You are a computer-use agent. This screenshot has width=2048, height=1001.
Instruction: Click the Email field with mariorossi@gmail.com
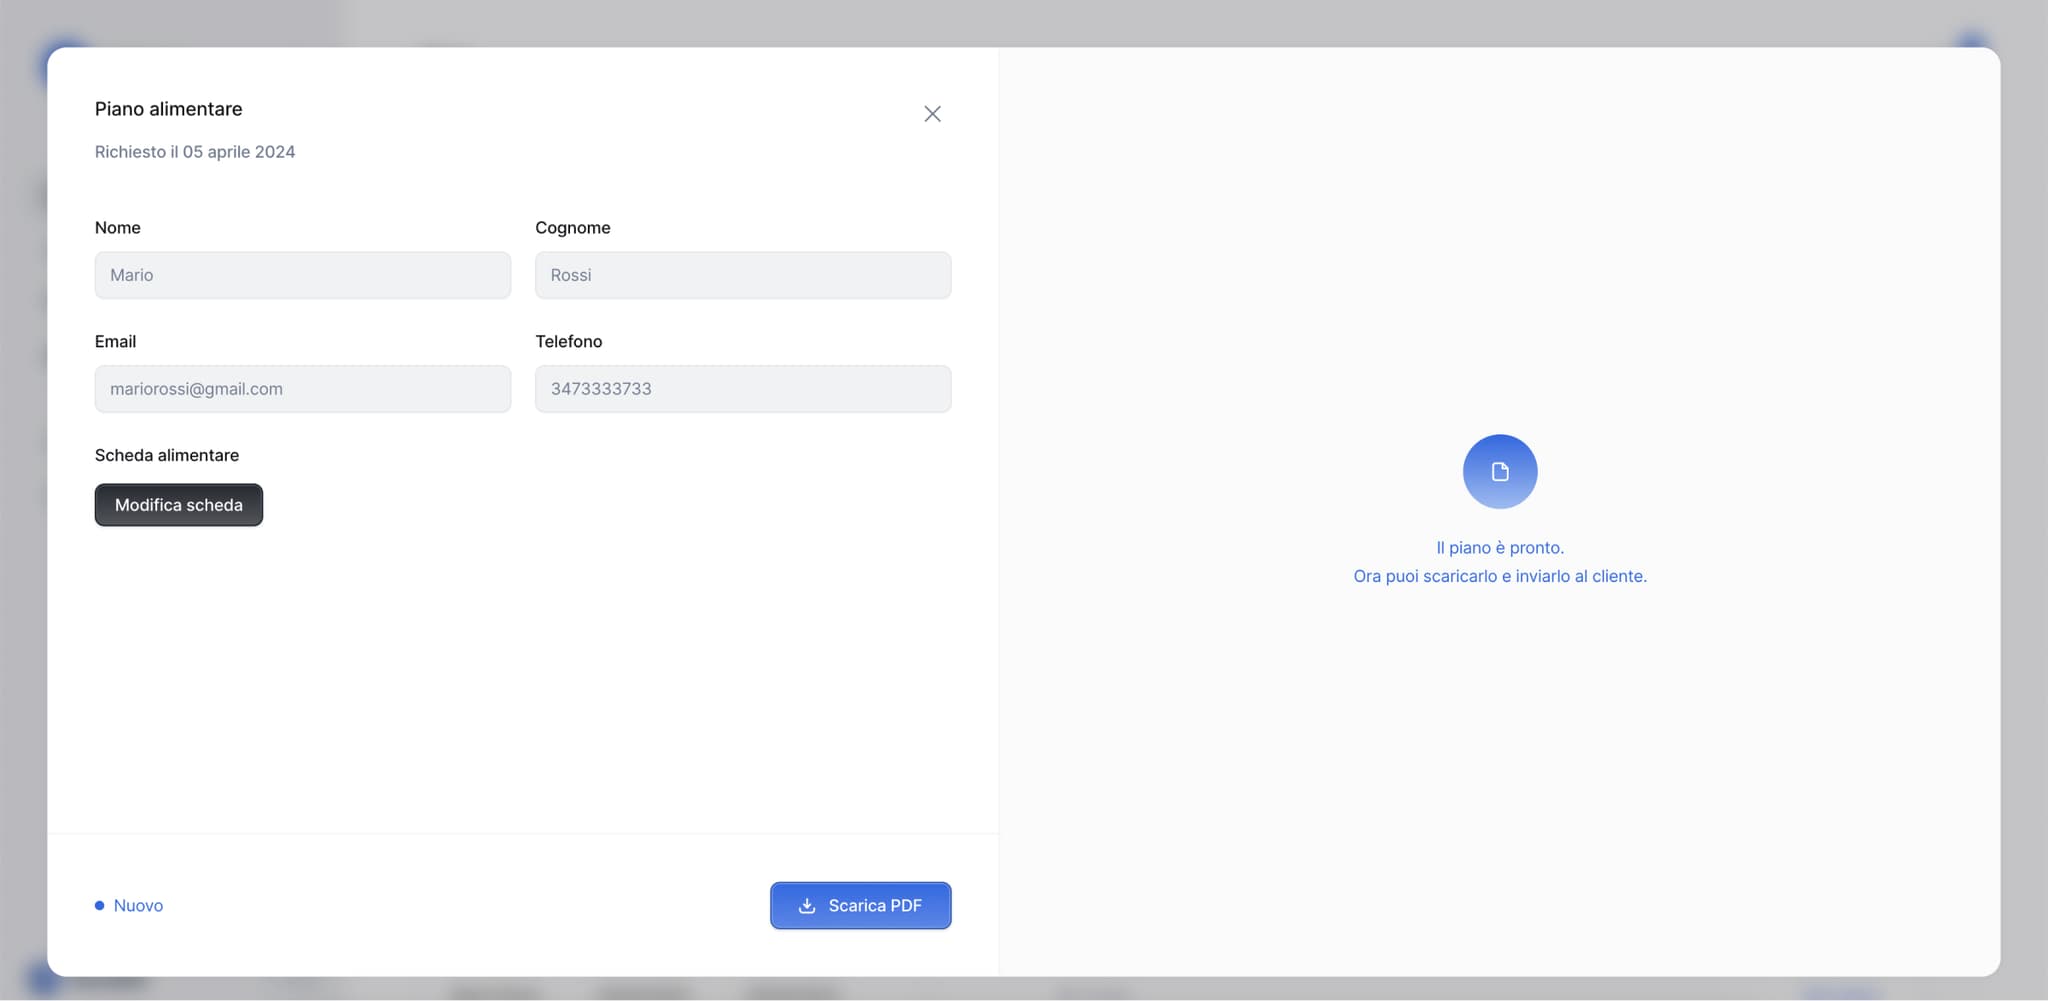[x=302, y=389]
